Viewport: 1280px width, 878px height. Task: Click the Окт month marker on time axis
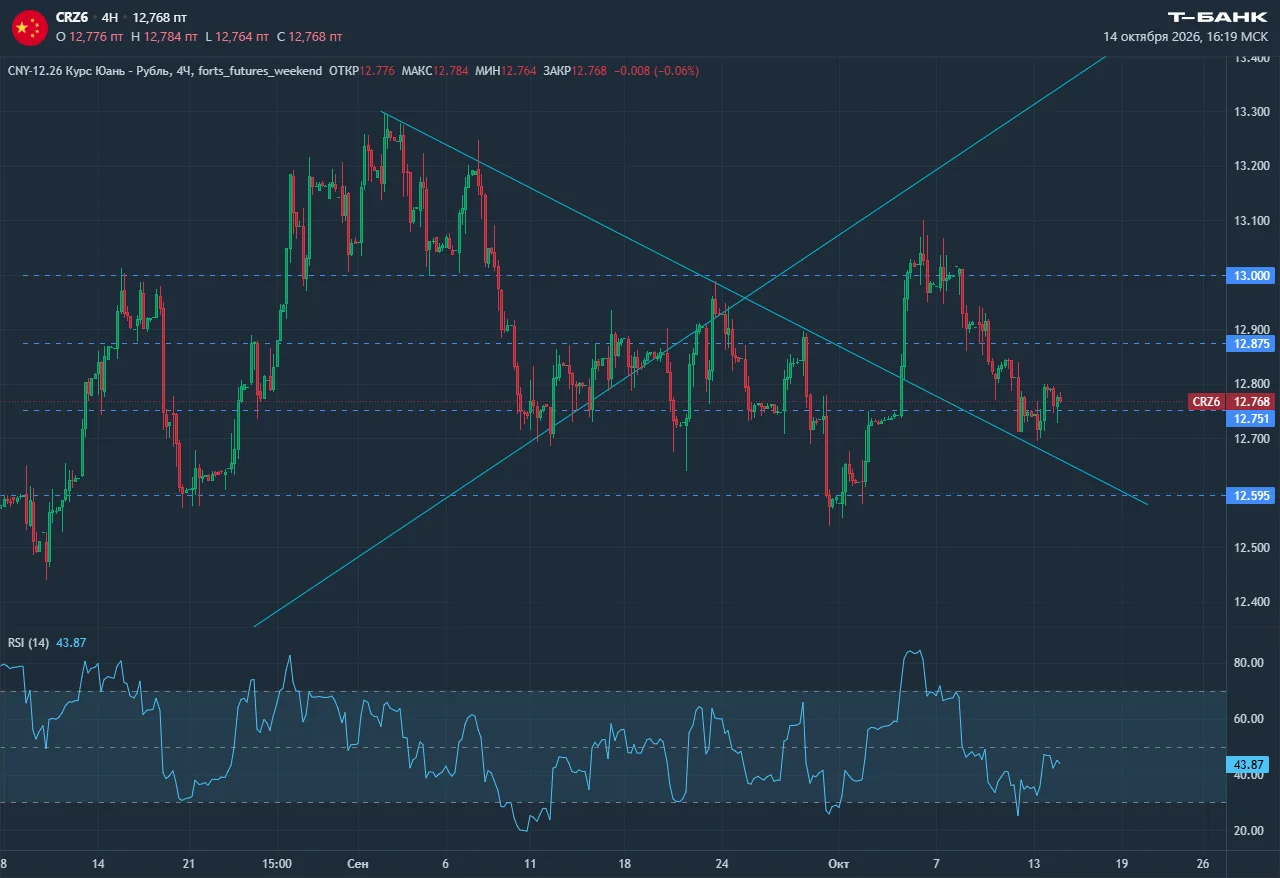[838, 863]
